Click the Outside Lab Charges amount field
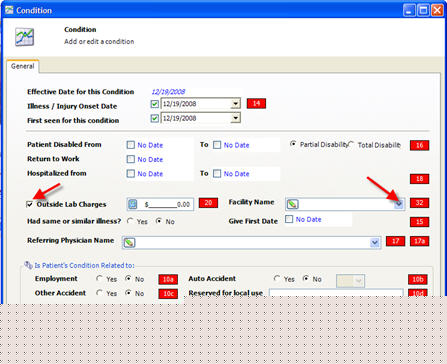The height and width of the screenshot is (364, 447). pos(160,204)
